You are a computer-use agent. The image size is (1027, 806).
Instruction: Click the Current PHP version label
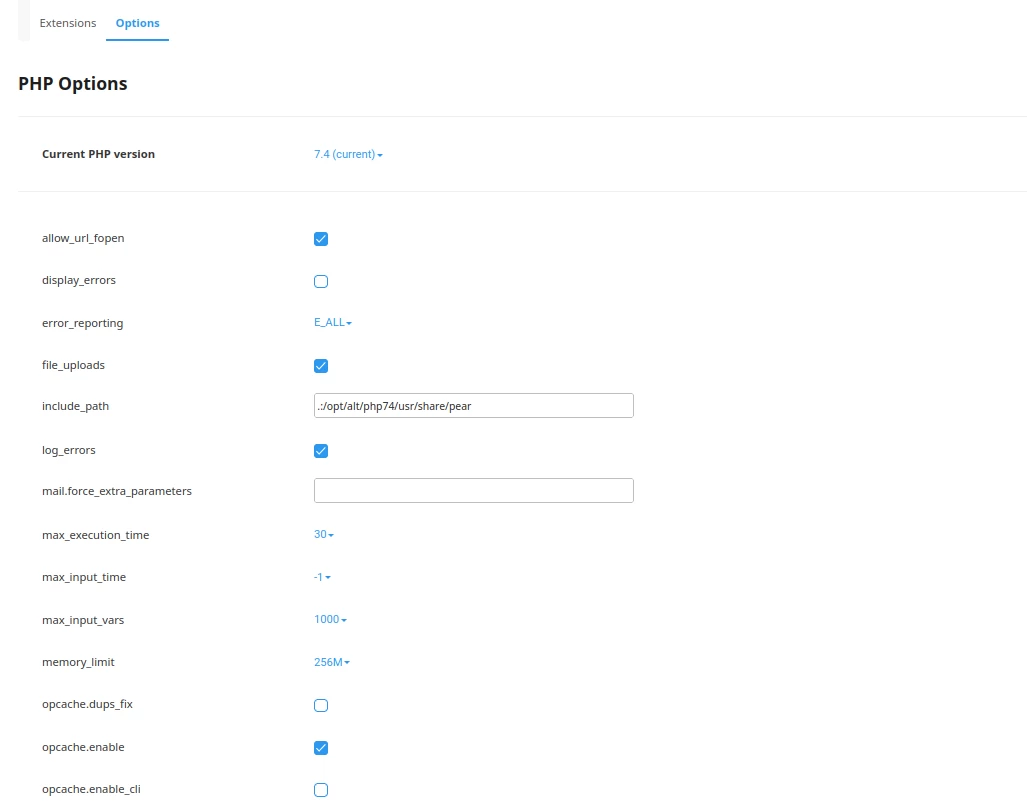click(x=98, y=154)
